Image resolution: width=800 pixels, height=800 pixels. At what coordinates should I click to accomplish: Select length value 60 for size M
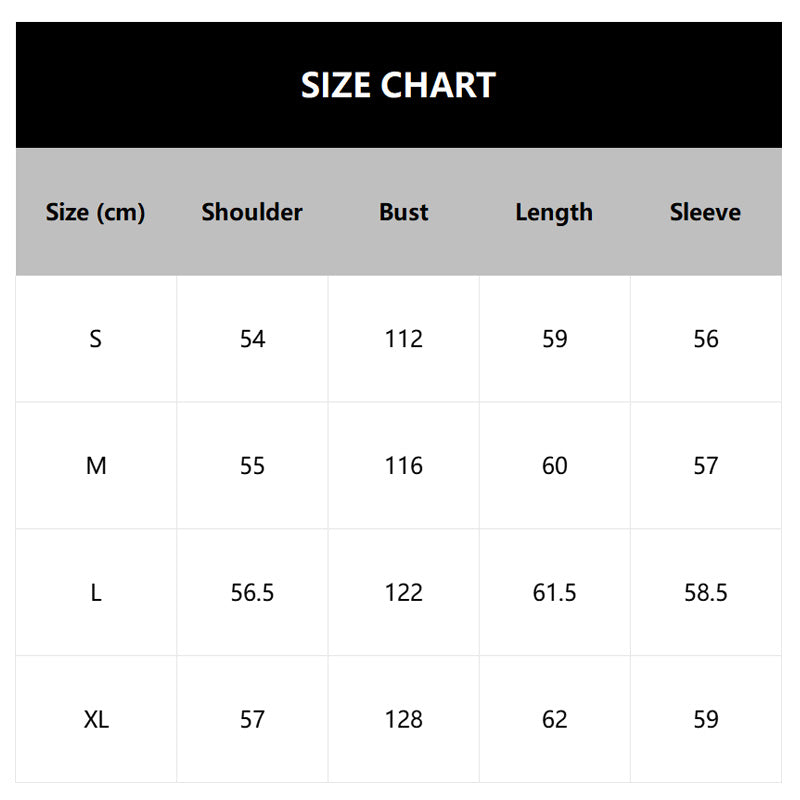(554, 466)
